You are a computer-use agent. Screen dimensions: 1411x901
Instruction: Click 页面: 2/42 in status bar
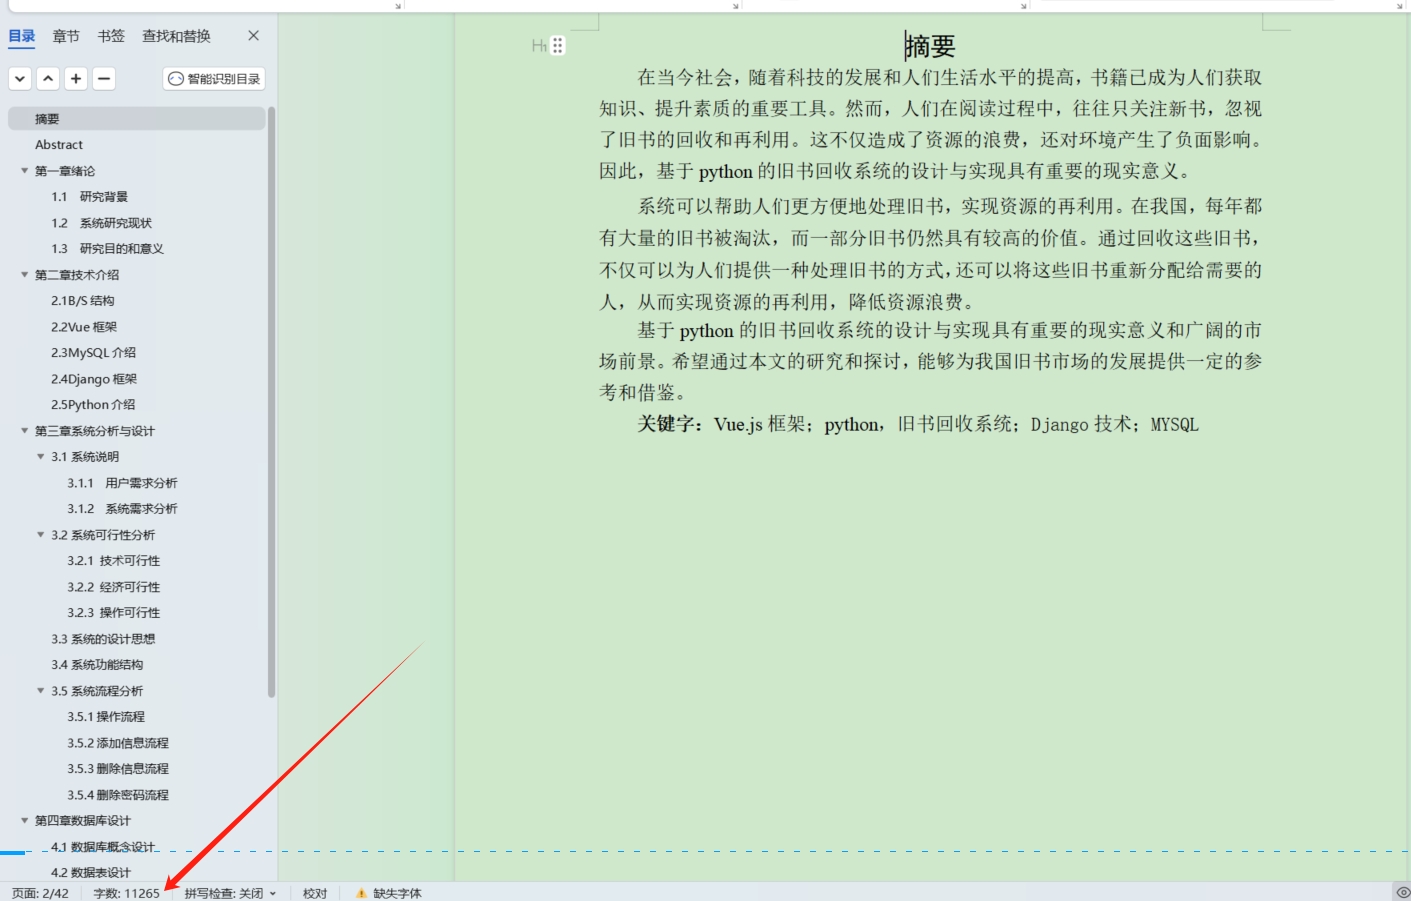tap(40, 893)
